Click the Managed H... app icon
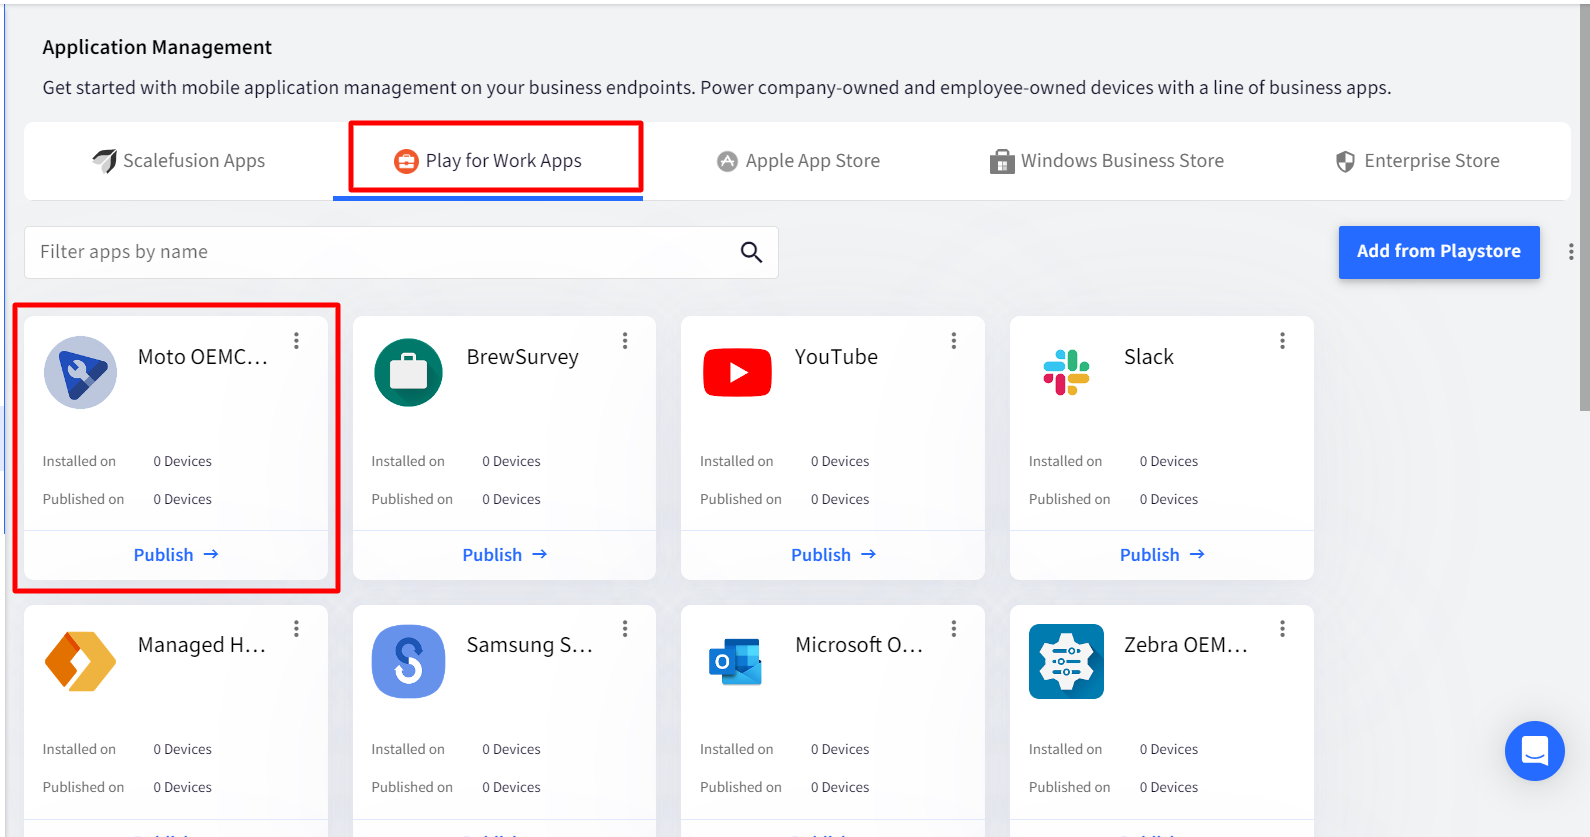The width and height of the screenshot is (1590, 837). 81,661
